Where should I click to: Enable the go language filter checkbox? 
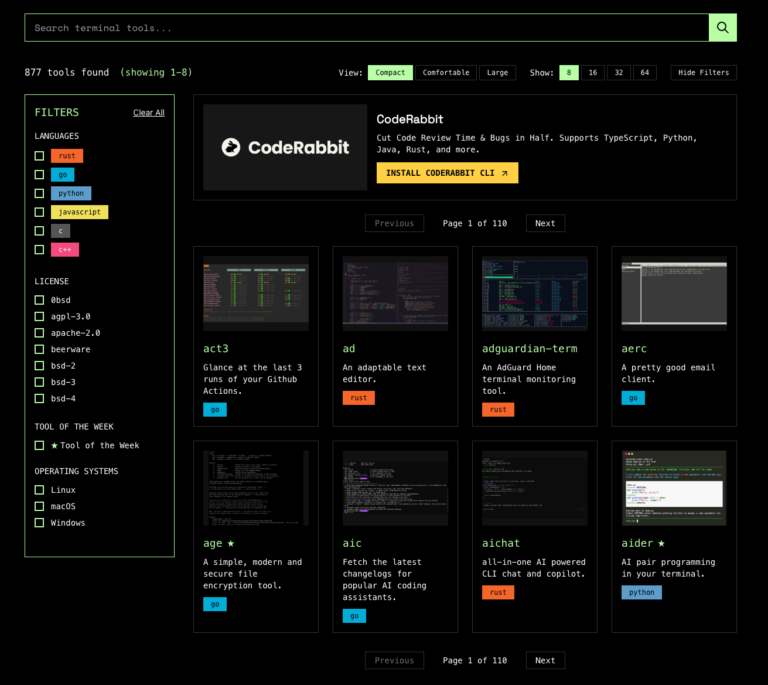(39, 174)
